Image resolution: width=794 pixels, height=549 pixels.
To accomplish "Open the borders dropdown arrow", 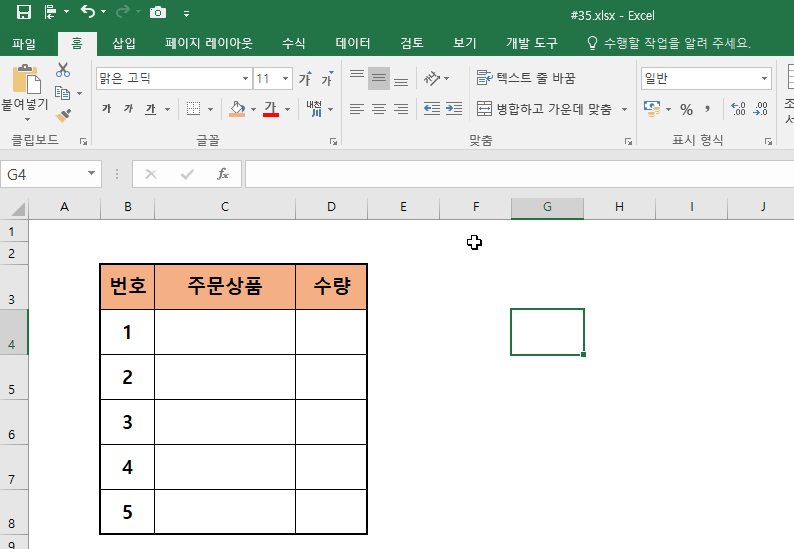I will (x=211, y=109).
